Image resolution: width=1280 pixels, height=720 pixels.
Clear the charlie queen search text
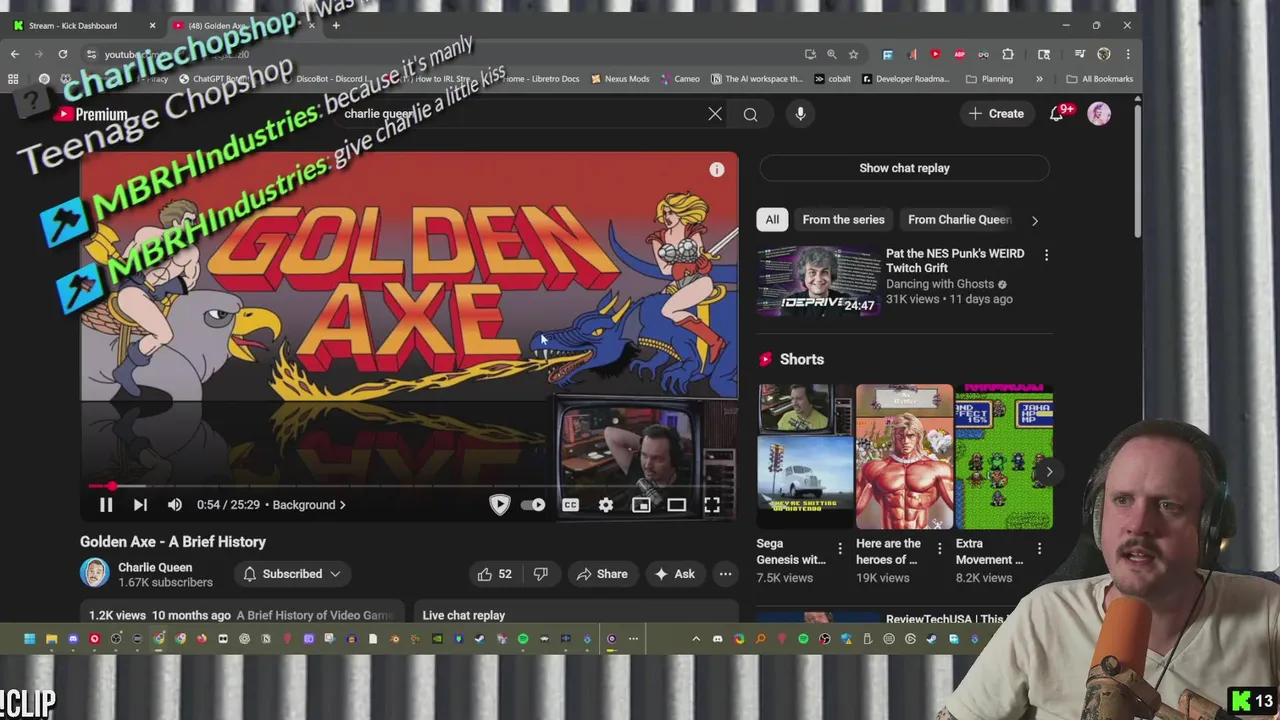[715, 114]
